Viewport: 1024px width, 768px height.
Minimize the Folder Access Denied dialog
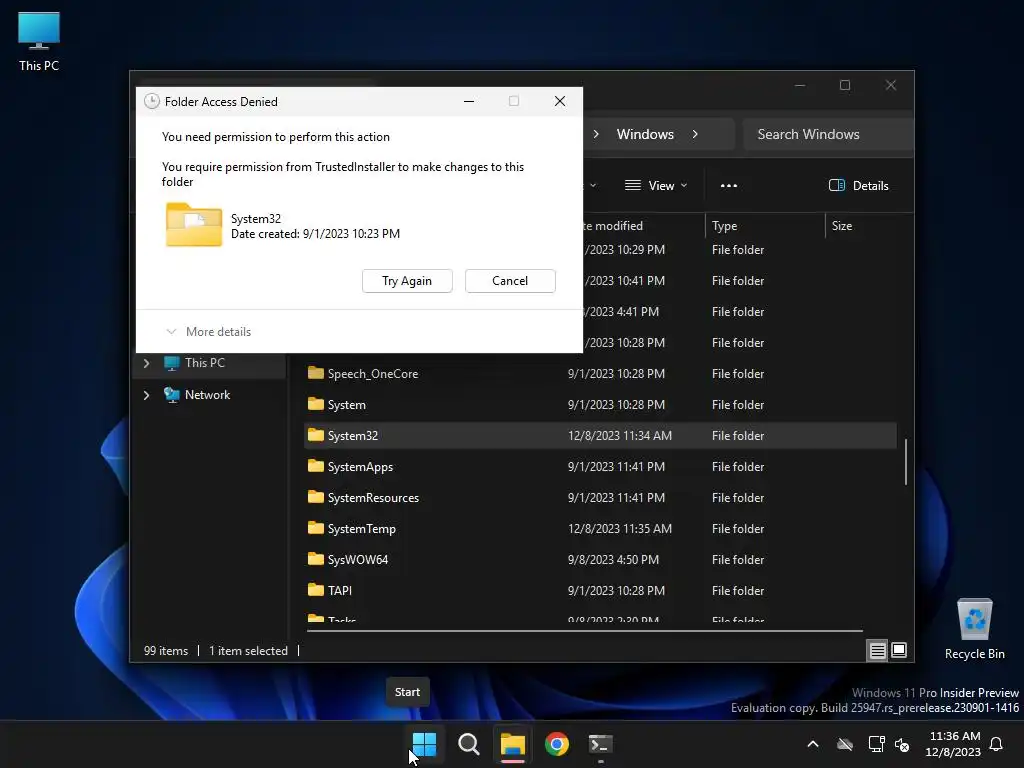click(x=469, y=101)
